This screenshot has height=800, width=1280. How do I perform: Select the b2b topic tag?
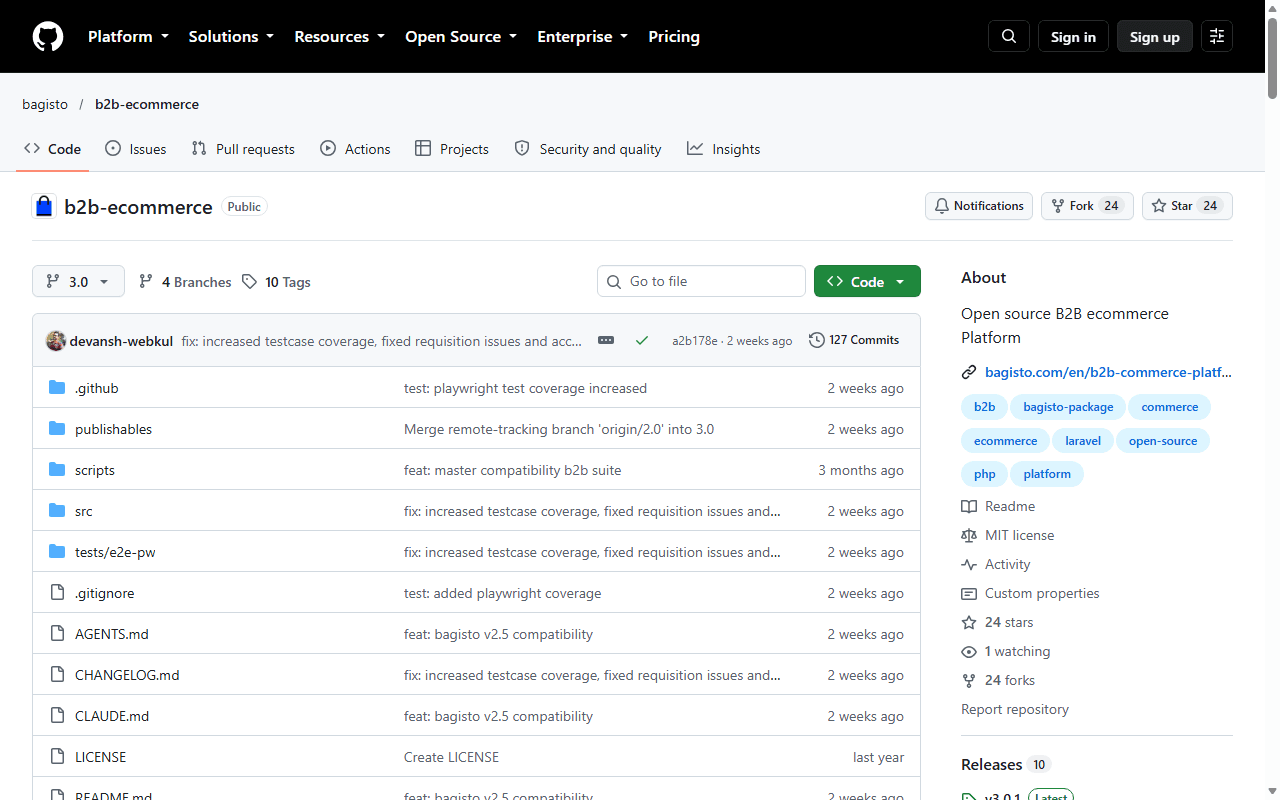985,407
